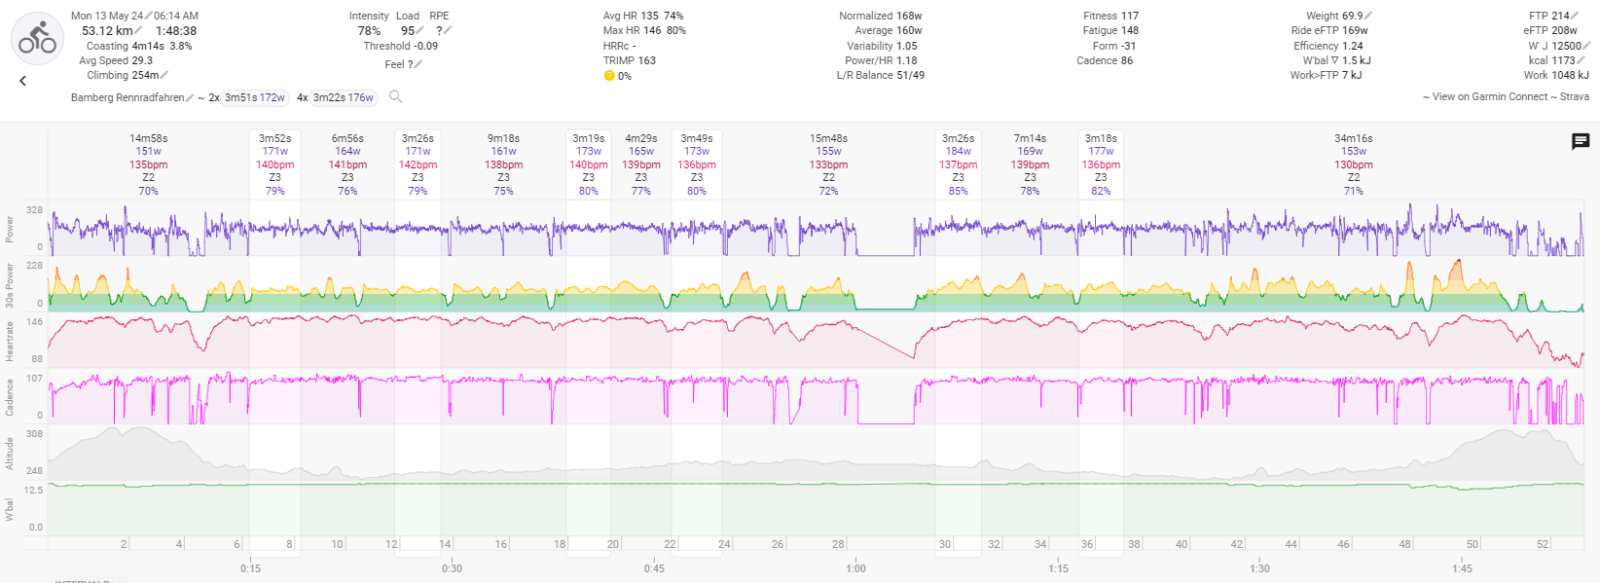
Task: Click the 30s Power chart axis label
Action: [x=10, y=285]
